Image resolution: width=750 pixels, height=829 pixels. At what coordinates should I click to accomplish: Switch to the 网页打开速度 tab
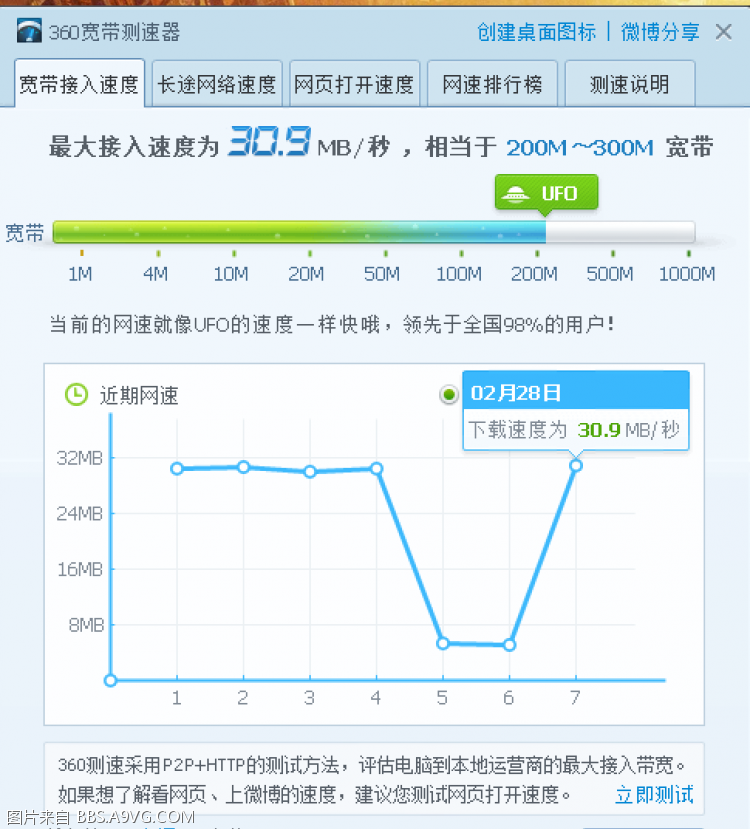pos(354,84)
